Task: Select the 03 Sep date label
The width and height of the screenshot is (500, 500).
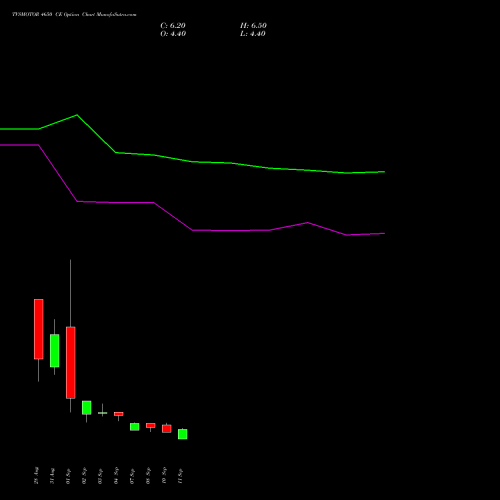Action: 100,476
